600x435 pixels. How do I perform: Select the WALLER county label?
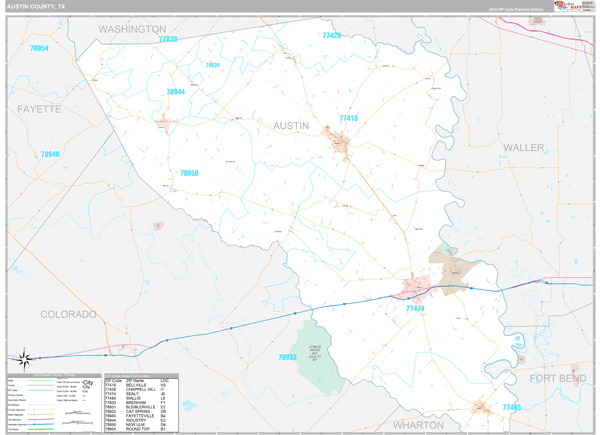tap(523, 147)
